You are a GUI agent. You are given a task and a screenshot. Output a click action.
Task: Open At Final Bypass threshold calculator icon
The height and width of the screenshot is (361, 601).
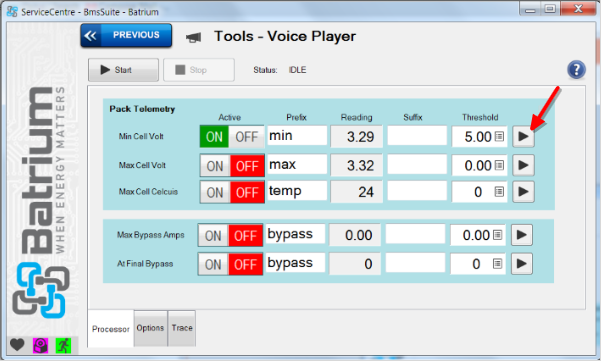point(498,264)
